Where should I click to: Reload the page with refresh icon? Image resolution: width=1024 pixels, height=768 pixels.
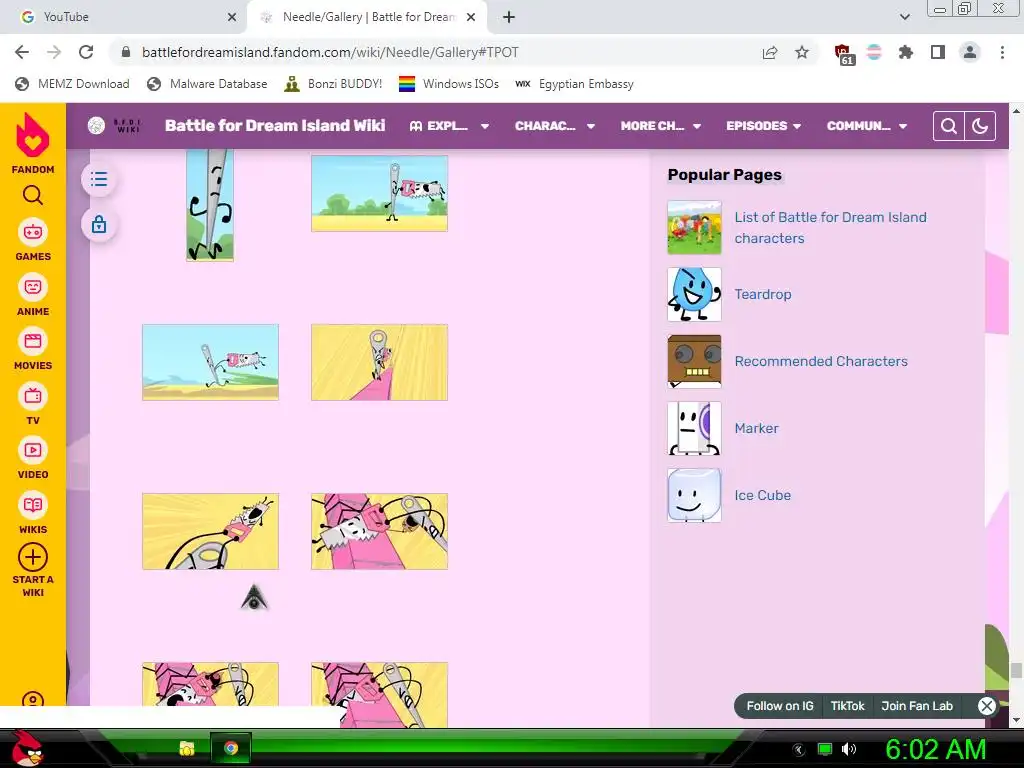pyautogui.click(x=86, y=52)
